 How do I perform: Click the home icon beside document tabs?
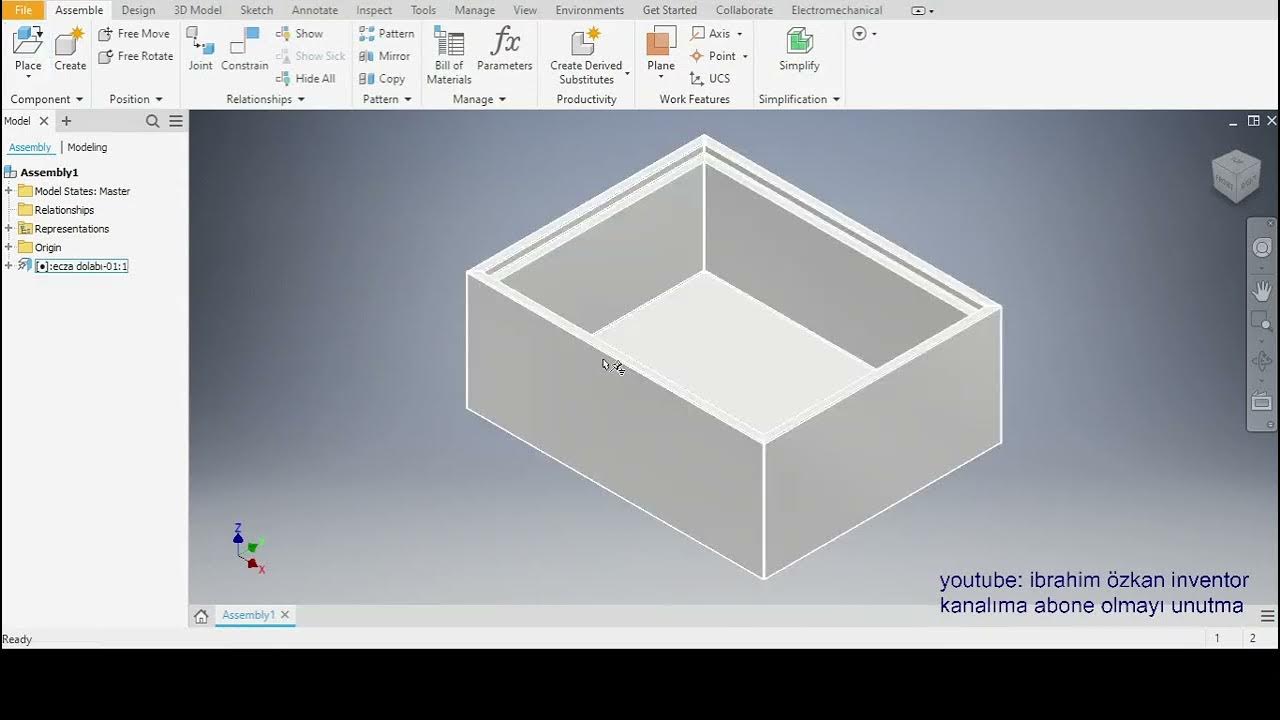tap(201, 616)
